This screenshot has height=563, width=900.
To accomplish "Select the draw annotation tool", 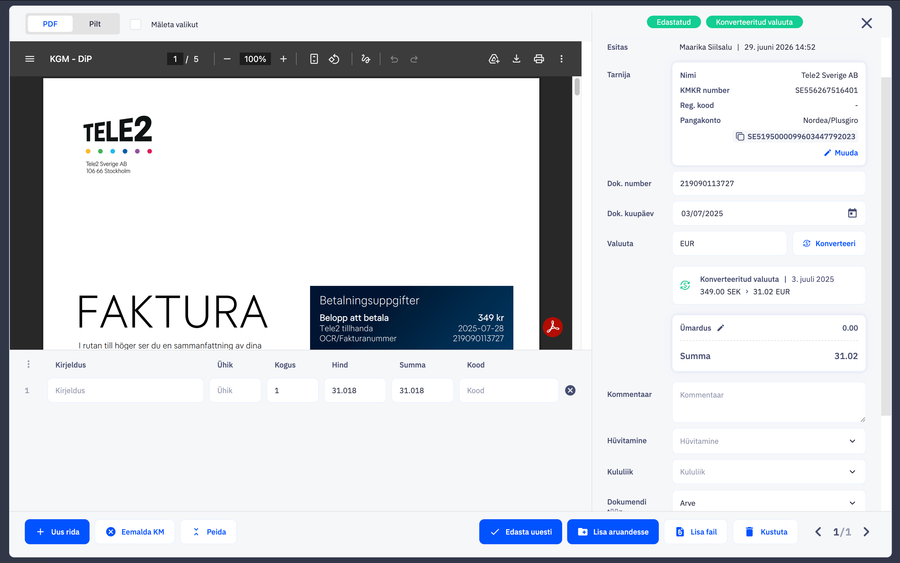I will point(366,59).
